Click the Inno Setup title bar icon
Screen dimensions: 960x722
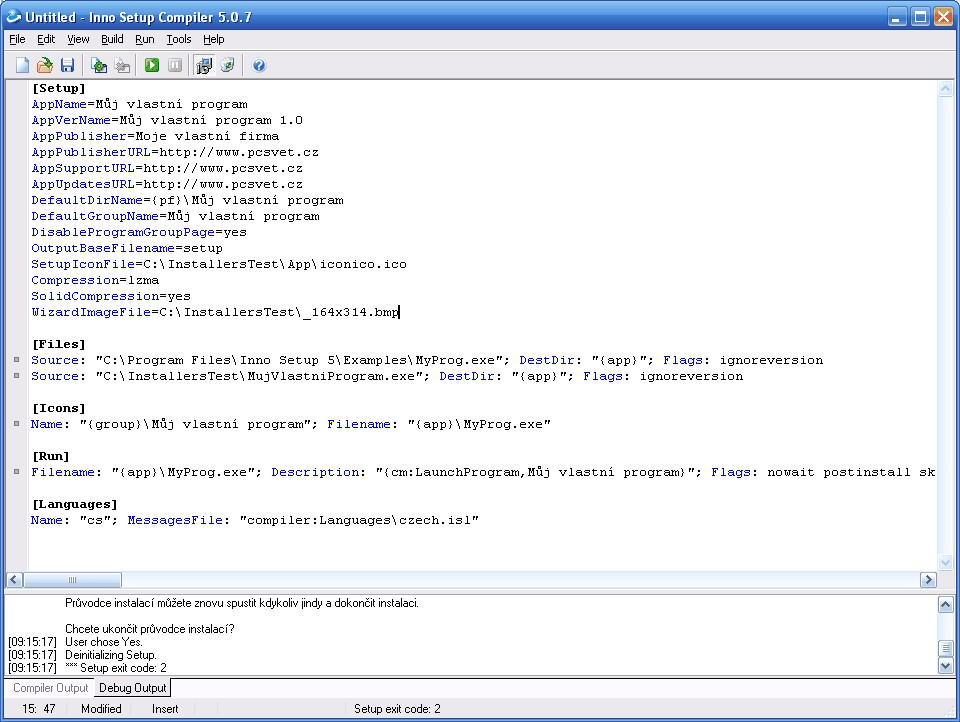tap(13, 17)
